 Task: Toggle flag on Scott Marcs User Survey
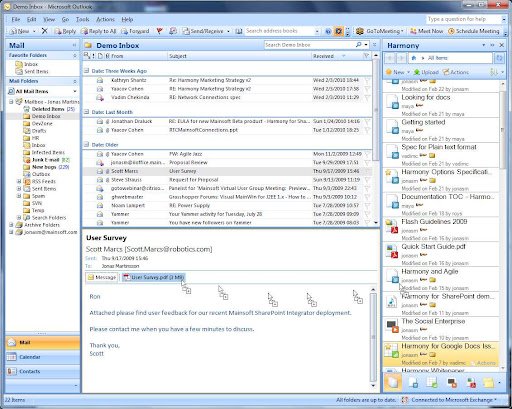click(367, 171)
